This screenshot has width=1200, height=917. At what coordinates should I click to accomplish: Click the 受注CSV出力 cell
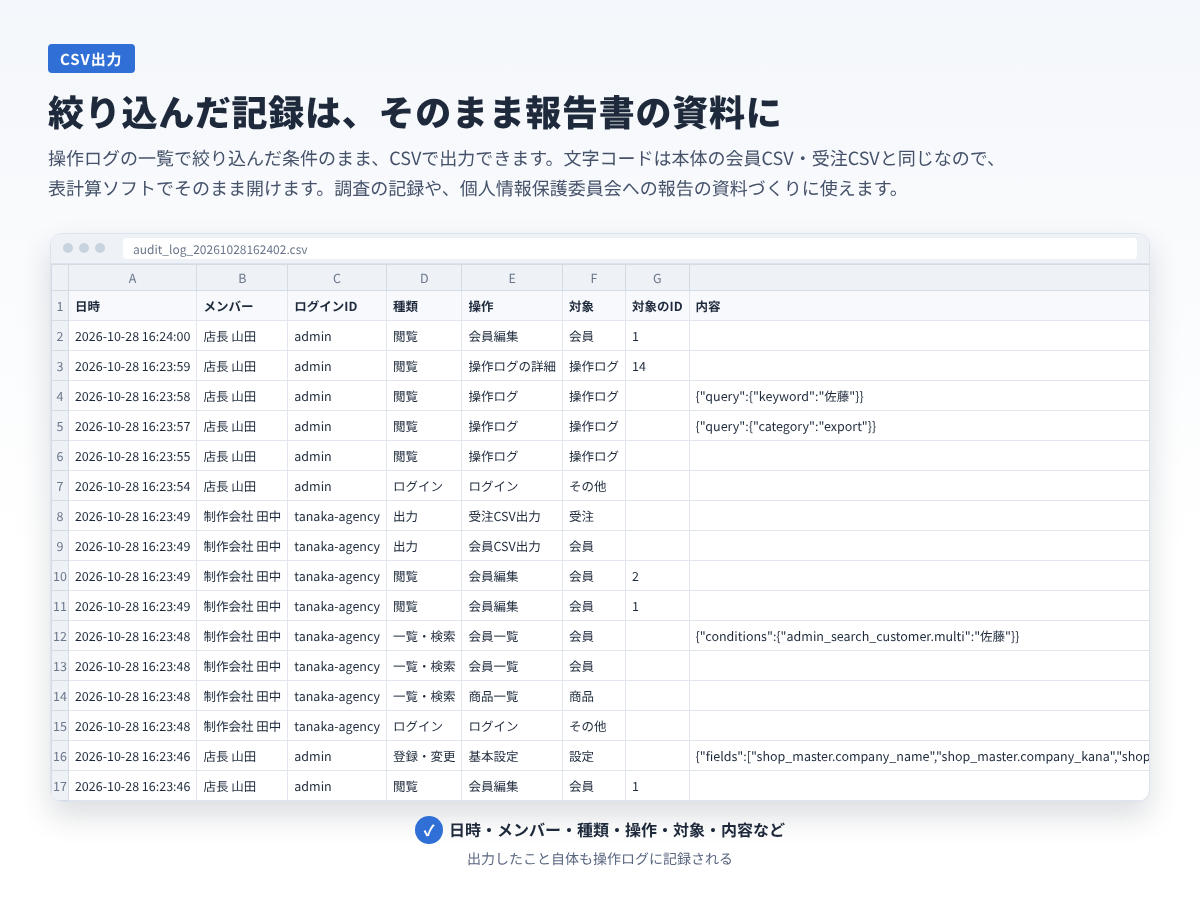click(512, 516)
